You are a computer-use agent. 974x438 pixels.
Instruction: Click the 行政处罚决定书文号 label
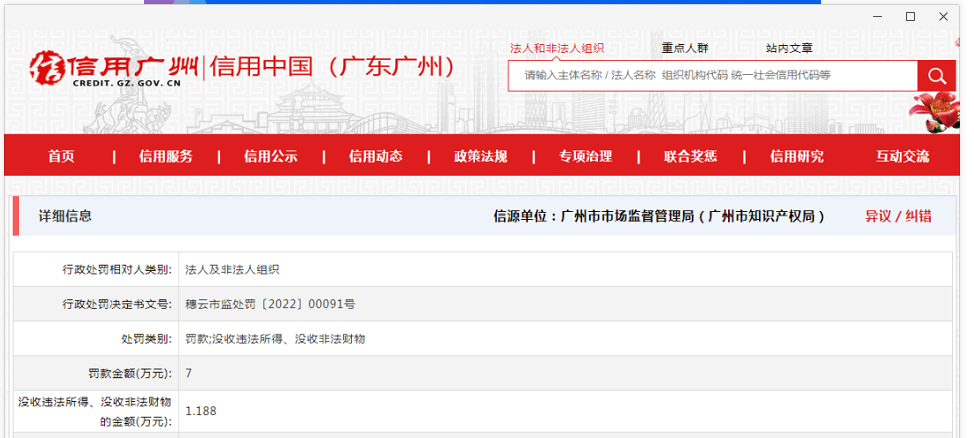116,304
